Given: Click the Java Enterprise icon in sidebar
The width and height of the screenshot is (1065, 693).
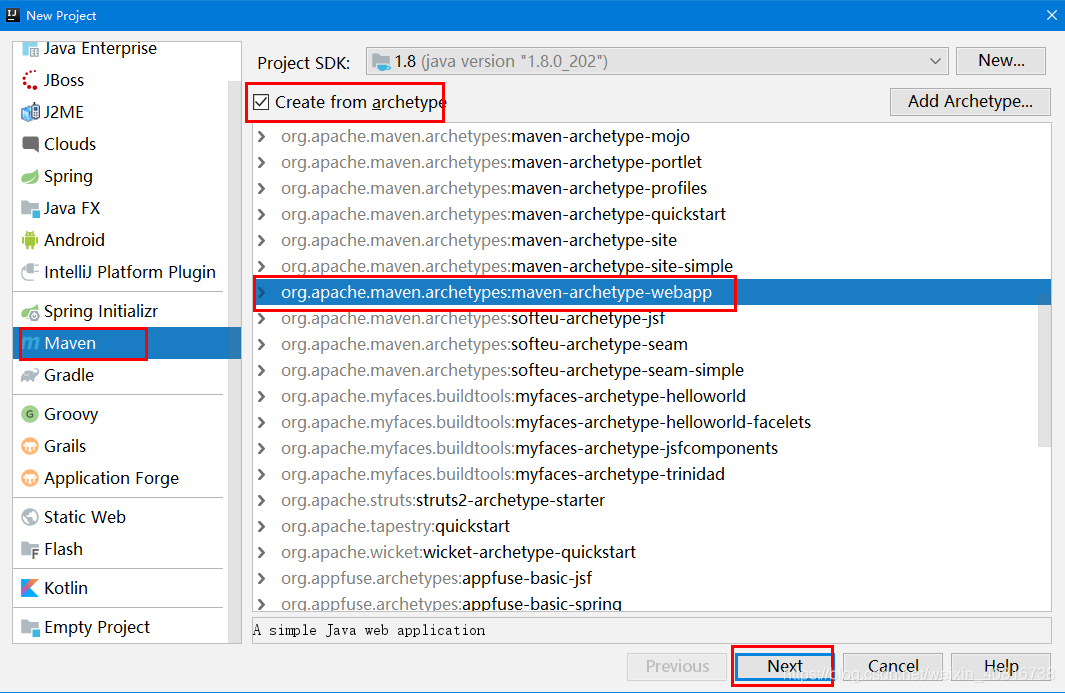Looking at the screenshot, I should 30,49.
